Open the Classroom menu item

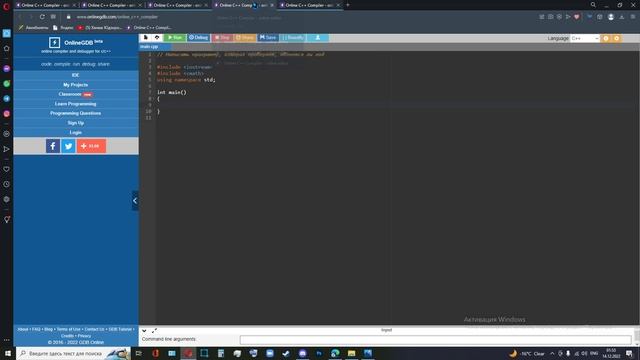point(76,94)
